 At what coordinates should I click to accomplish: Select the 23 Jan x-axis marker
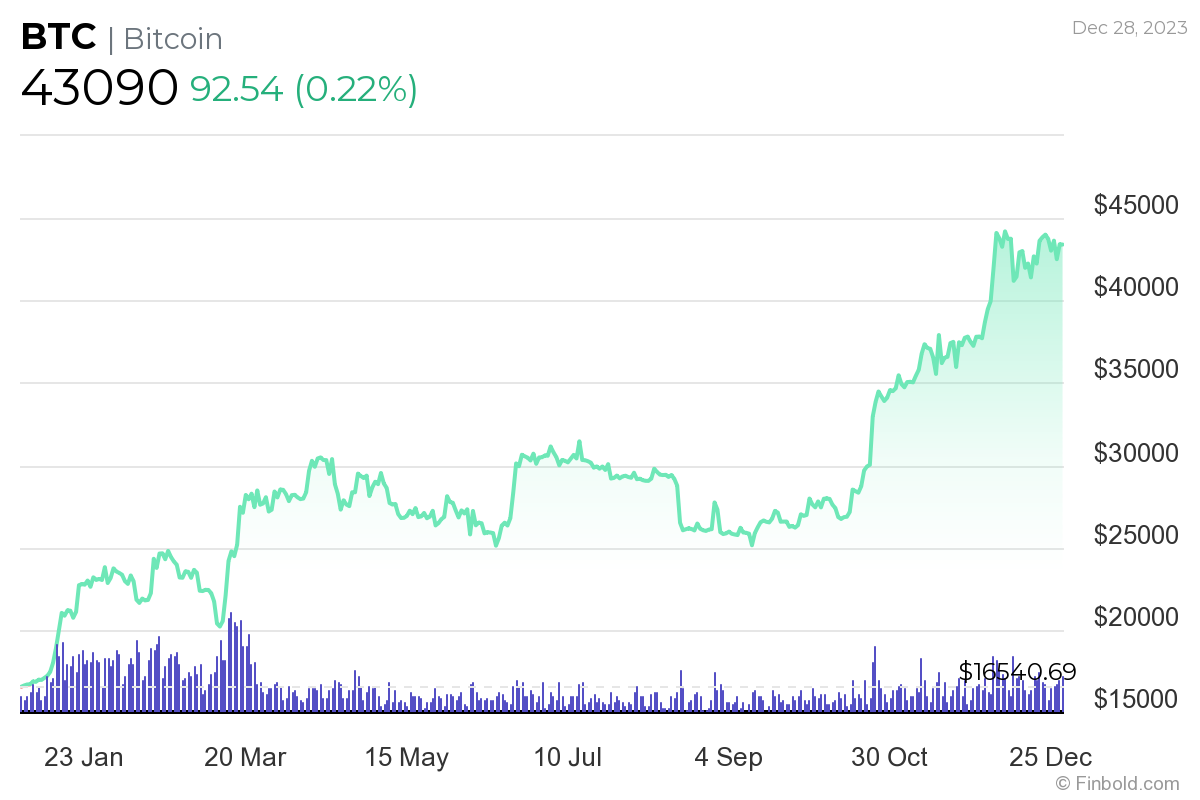84,757
